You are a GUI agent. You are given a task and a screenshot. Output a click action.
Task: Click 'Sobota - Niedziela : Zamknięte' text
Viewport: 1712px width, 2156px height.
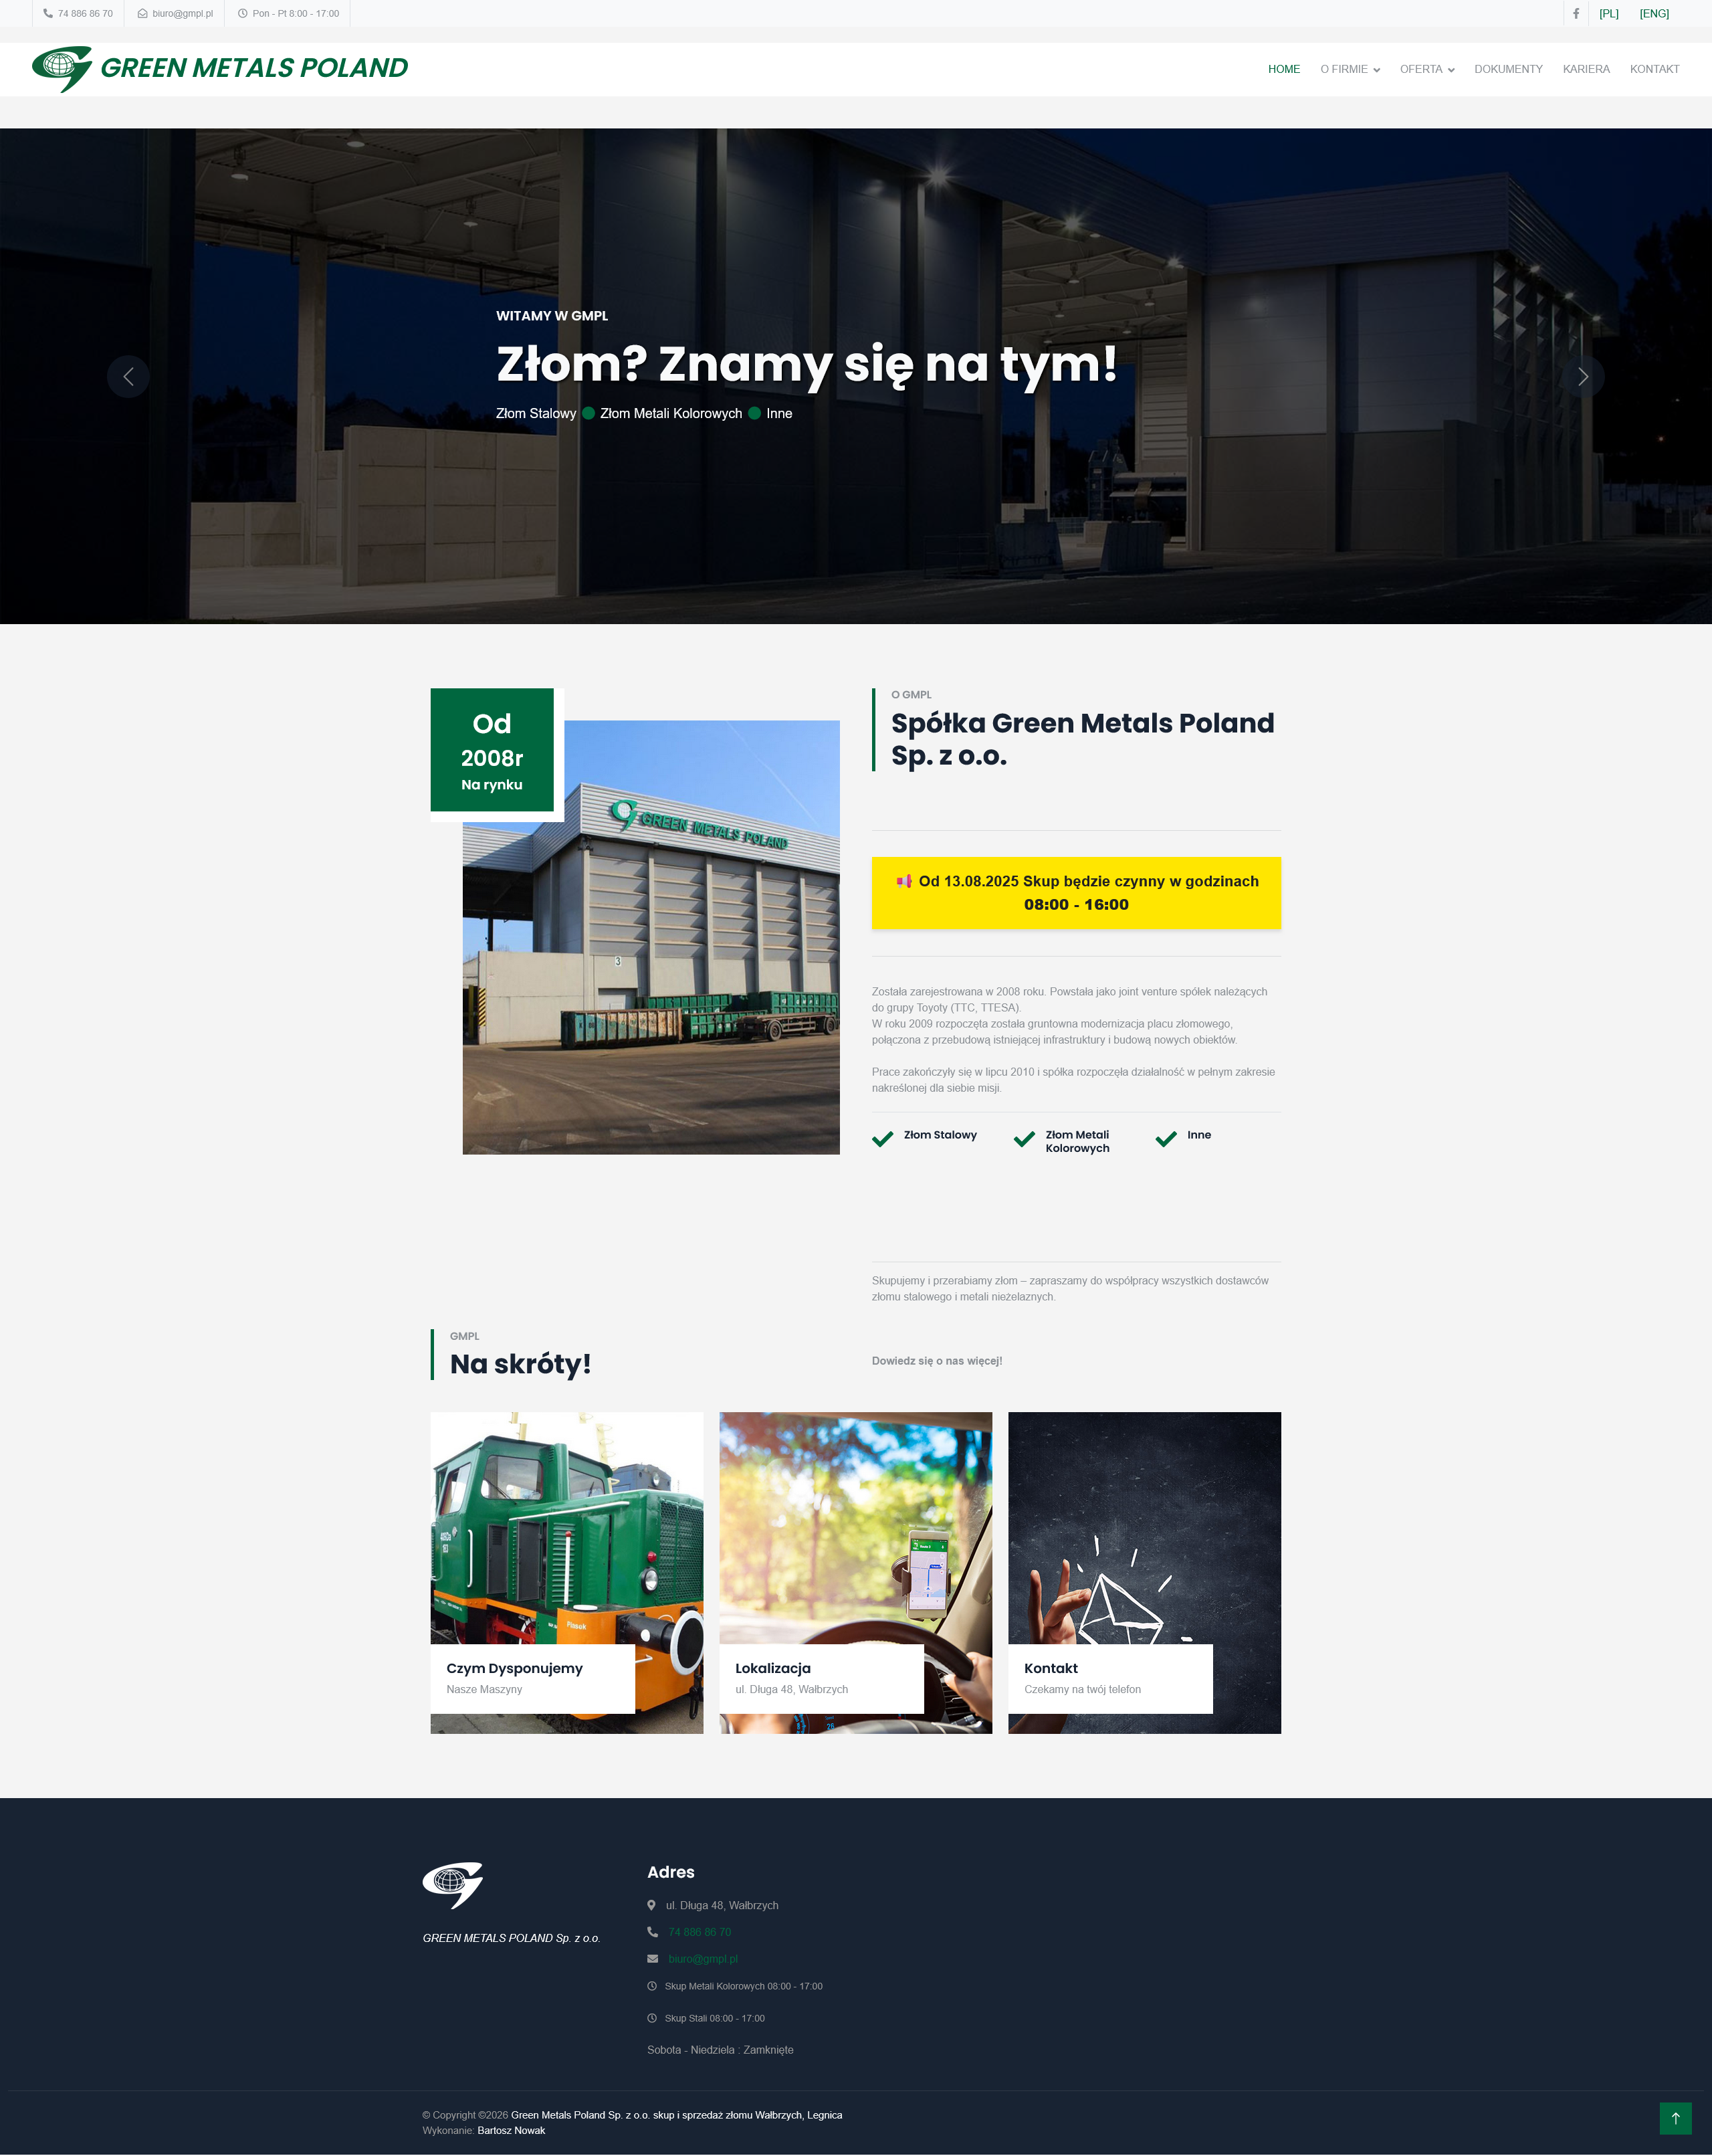click(720, 2050)
